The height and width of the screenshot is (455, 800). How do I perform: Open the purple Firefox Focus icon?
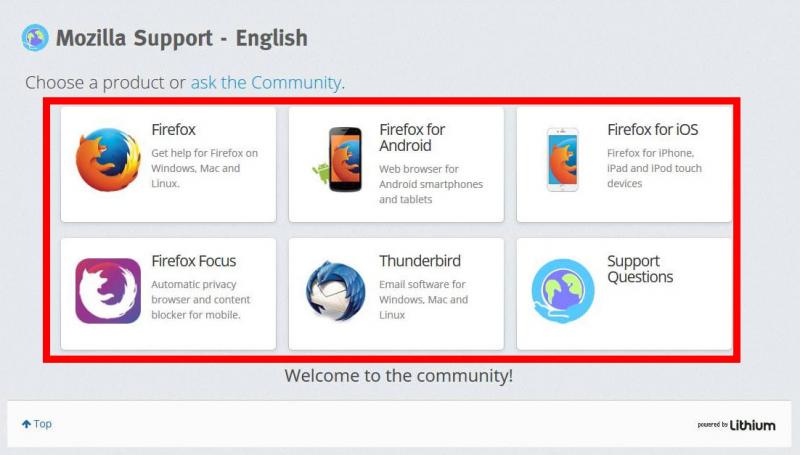pyautogui.click(x=108, y=291)
